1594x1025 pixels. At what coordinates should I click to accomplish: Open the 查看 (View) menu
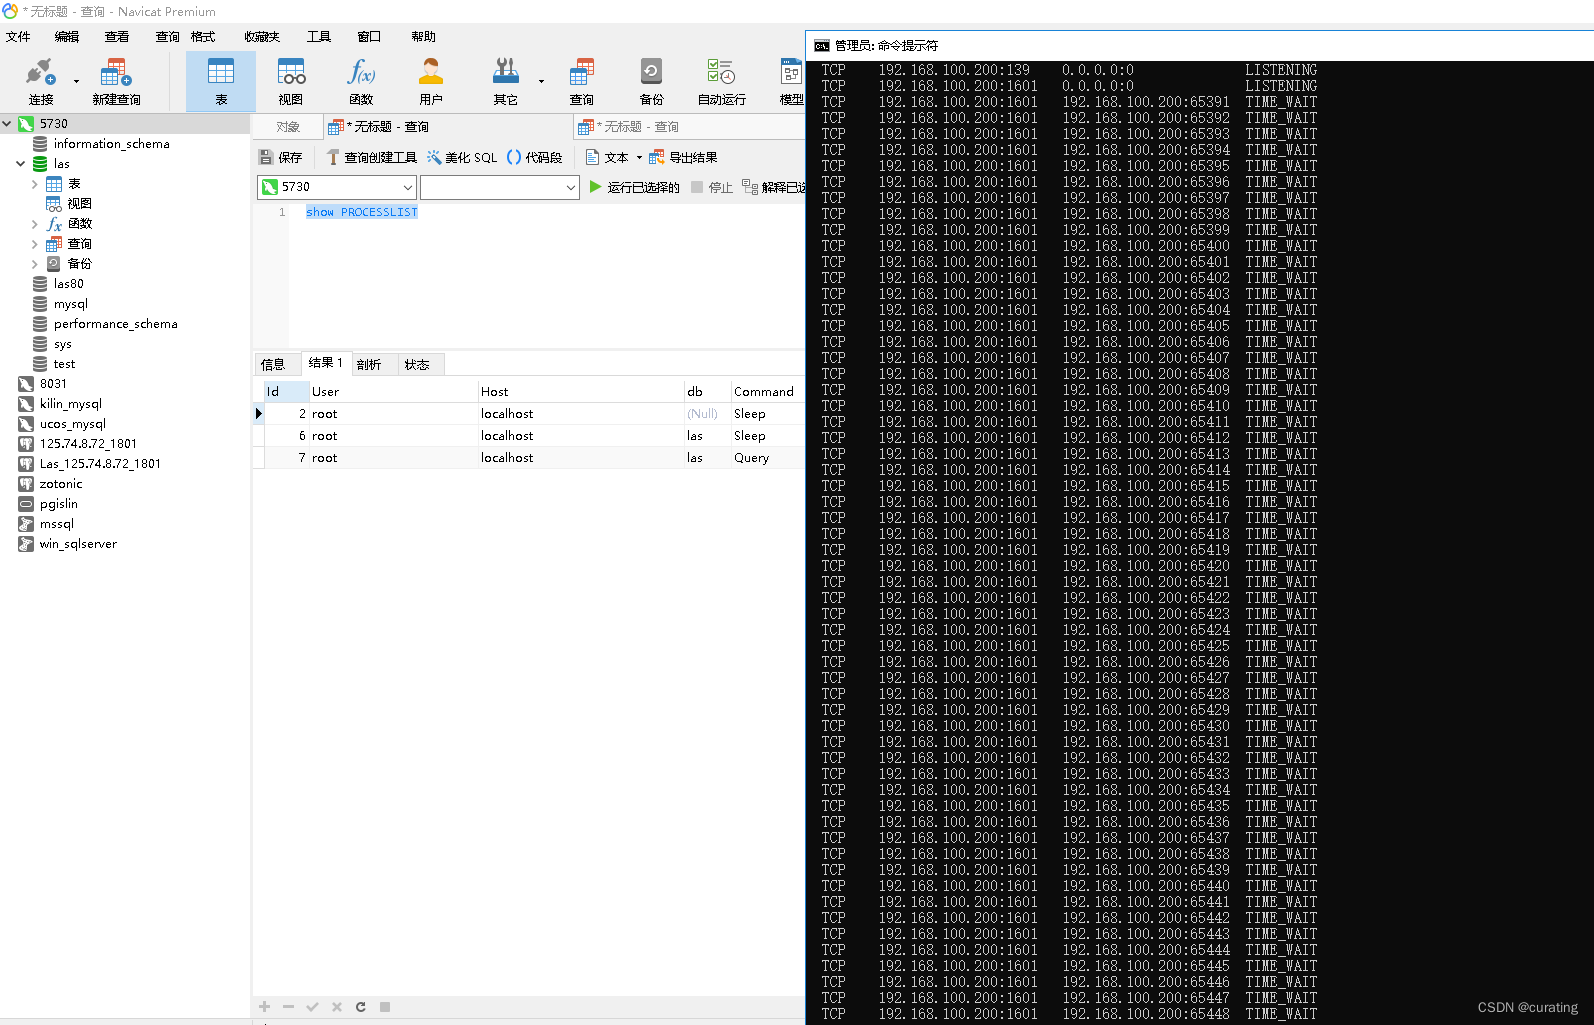pos(117,37)
